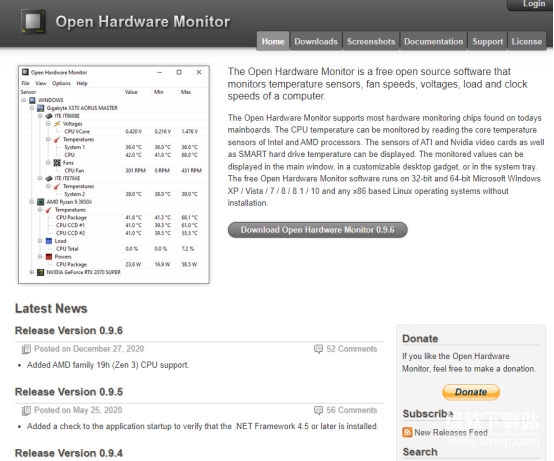
Task: Open the New Releases Feed link
Action: coord(450,432)
